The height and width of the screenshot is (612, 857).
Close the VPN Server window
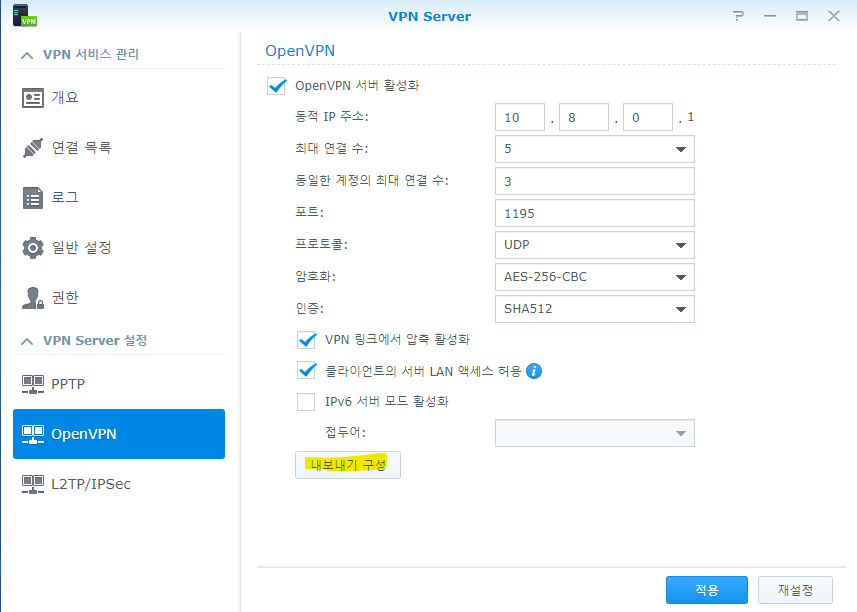click(x=833, y=16)
